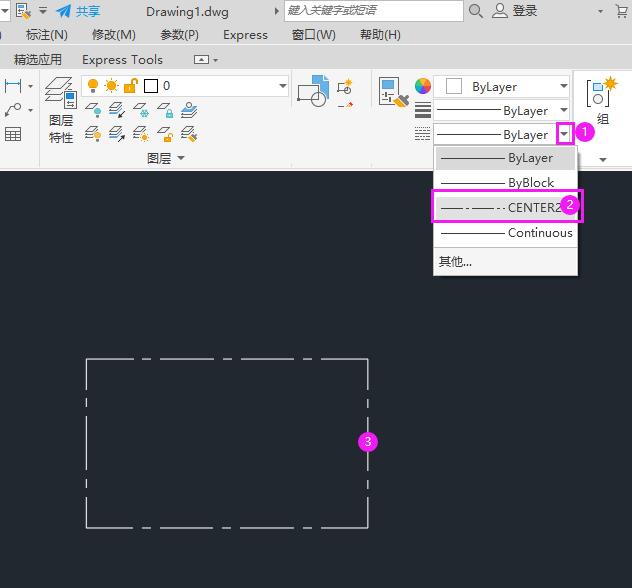Screen dimensions: 632x588
Task: Click the linetype icon with dashed lines
Action: pyautogui.click(x=422, y=134)
